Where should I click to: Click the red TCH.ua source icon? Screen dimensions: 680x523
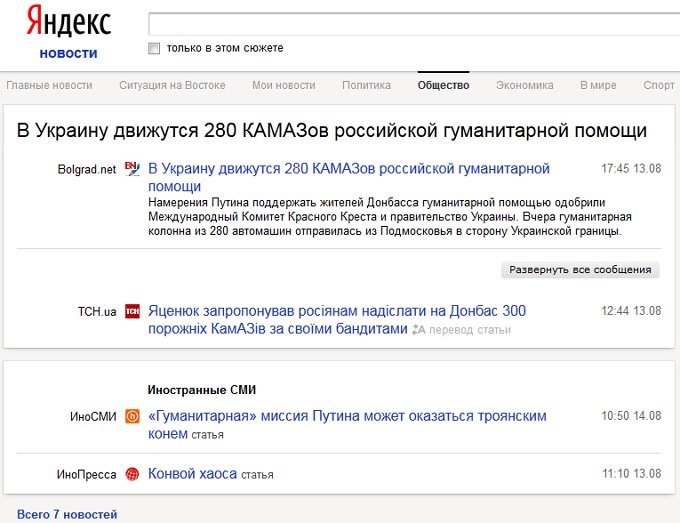tap(132, 311)
